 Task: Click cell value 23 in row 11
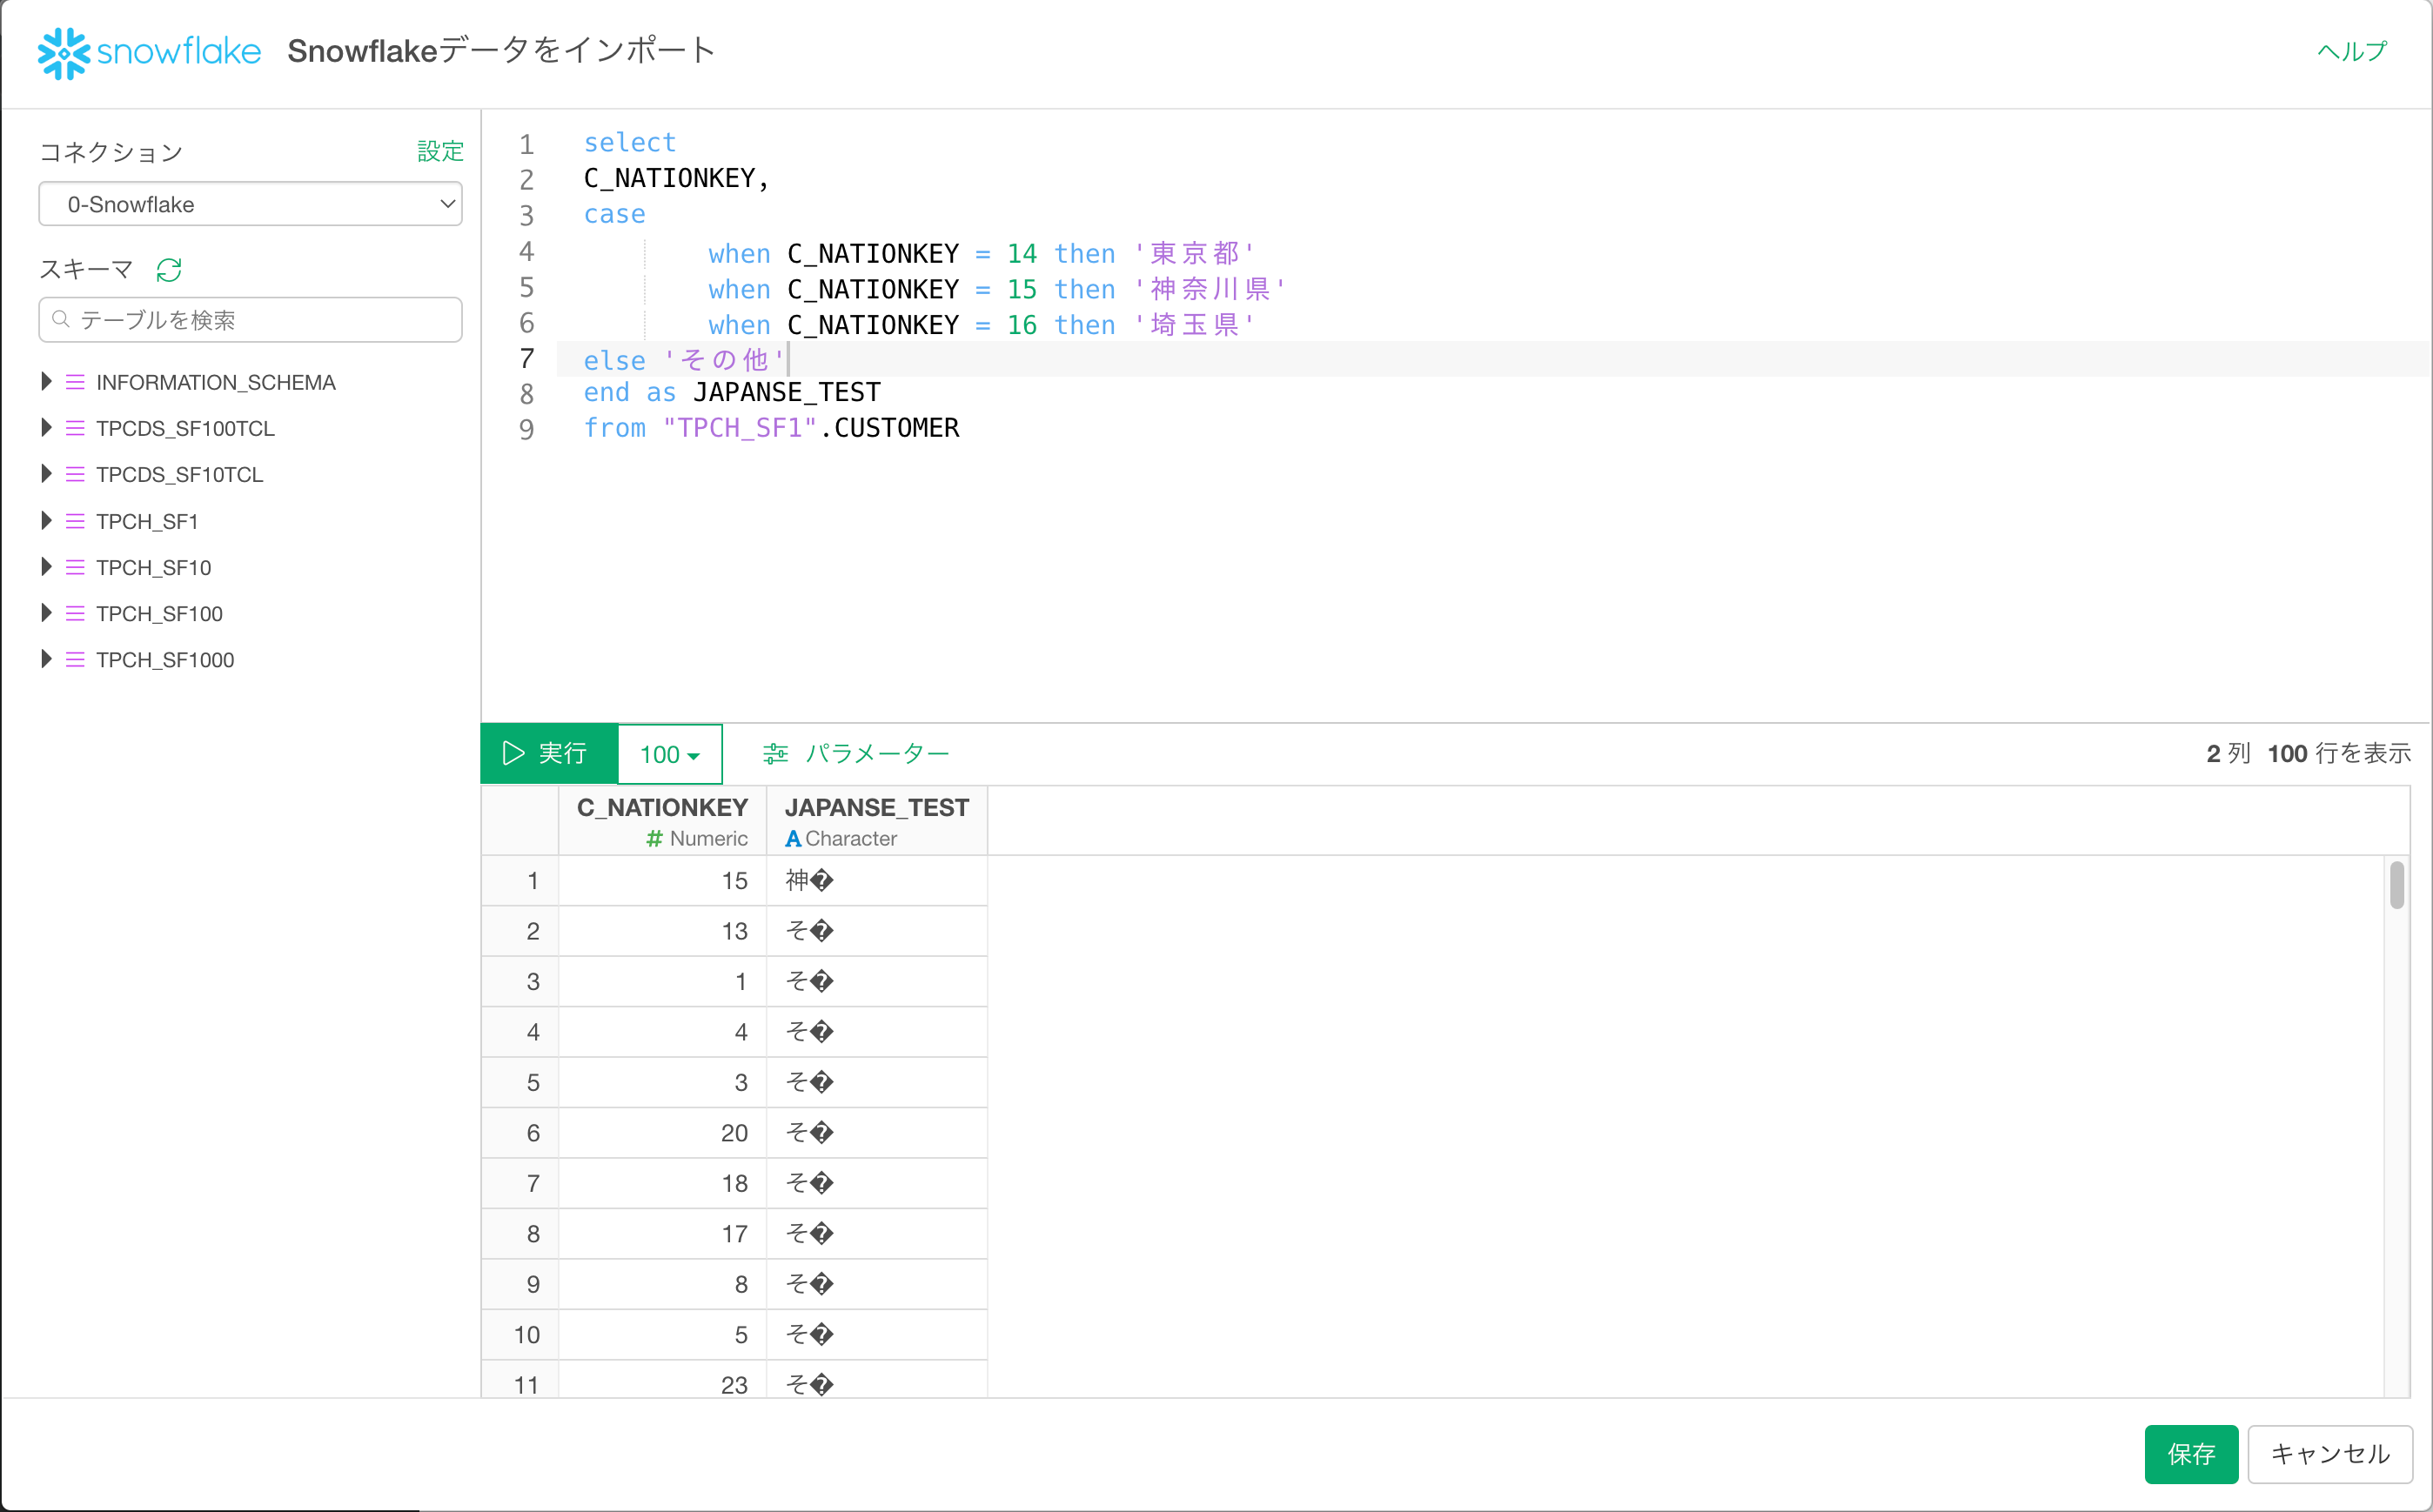[734, 1385]
